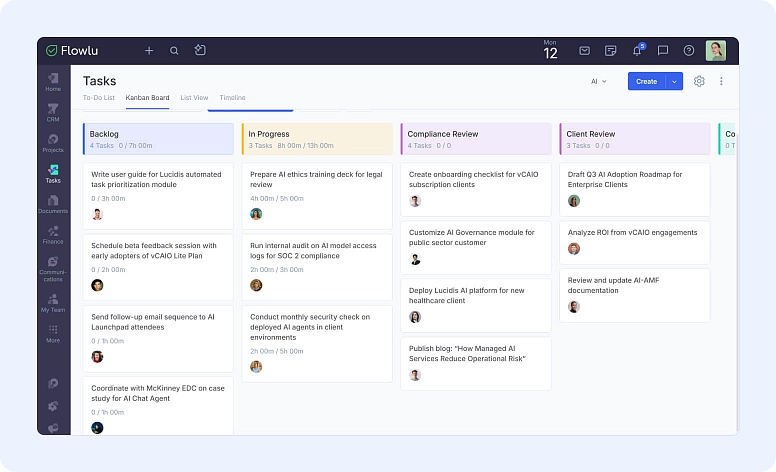Open notifications bell in top bar
Screen dimensions: 776x472
pos(637,51)
